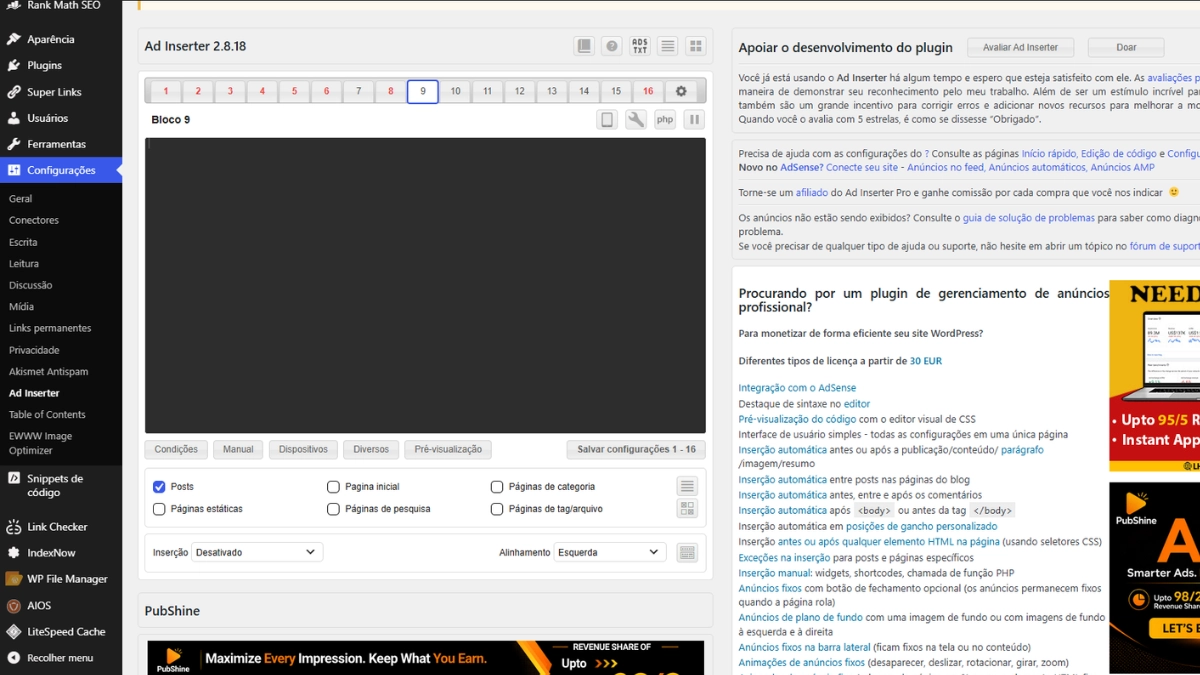This screenshot has width=1200, height=675.
Task: Open Ferramentas in the sidebar
Action: (x=56, y=144)
